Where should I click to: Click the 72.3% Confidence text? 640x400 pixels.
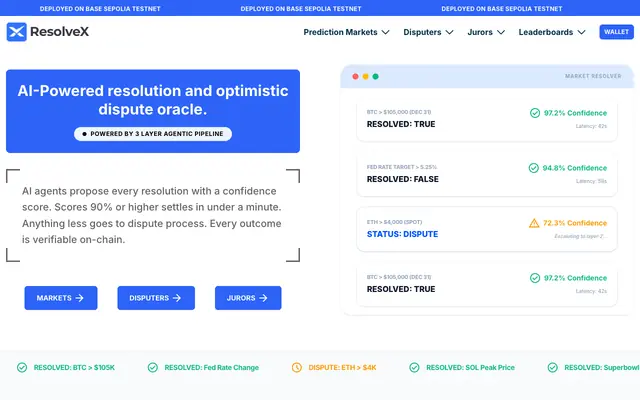tap(575, 223)
